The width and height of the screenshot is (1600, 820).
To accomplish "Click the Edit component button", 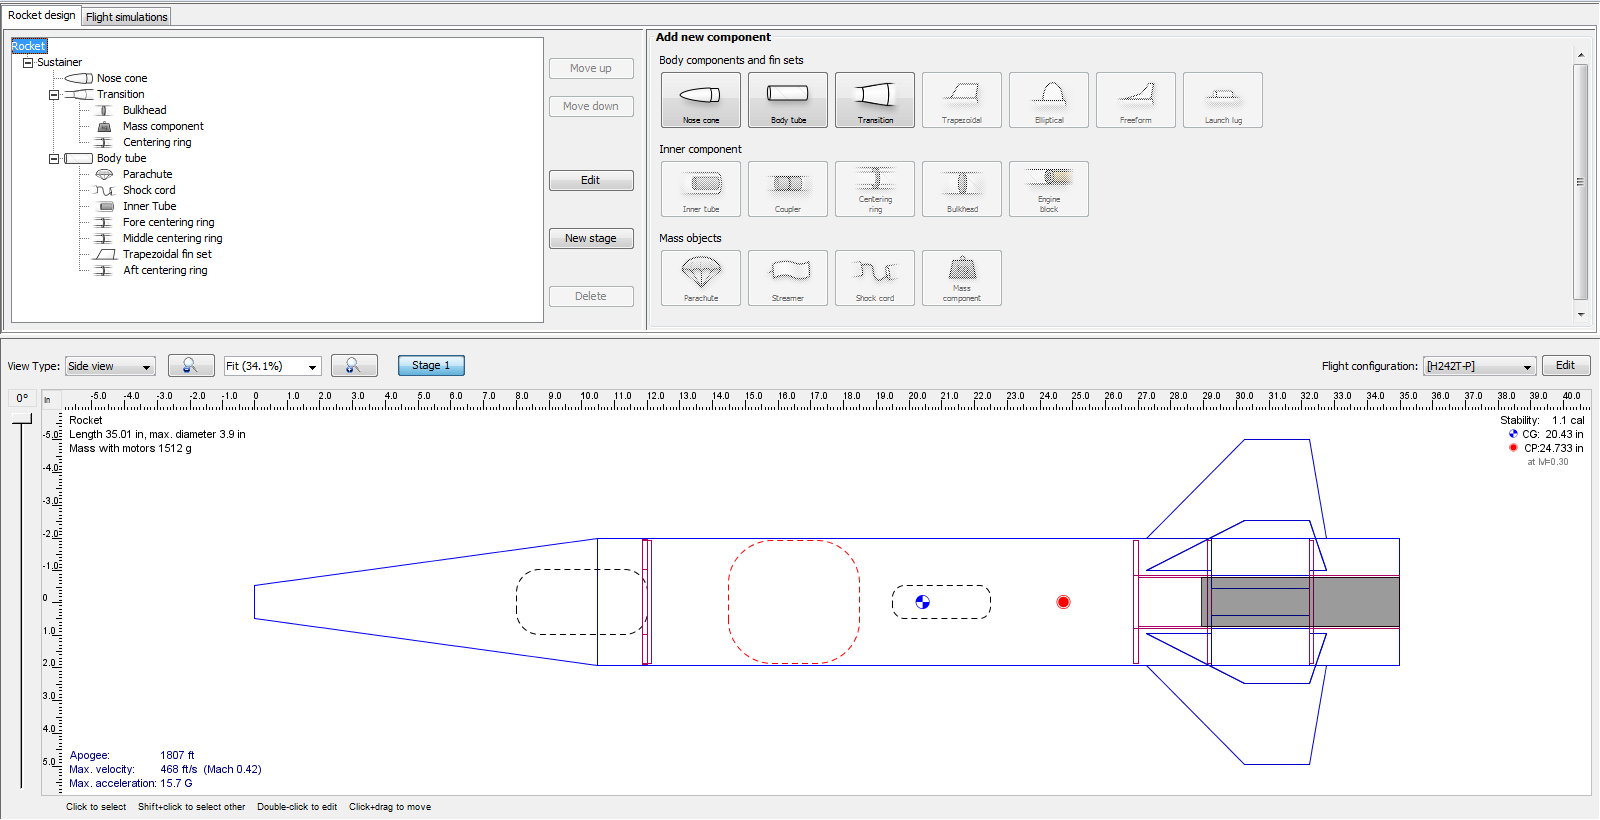I will [x=591, y=180].
